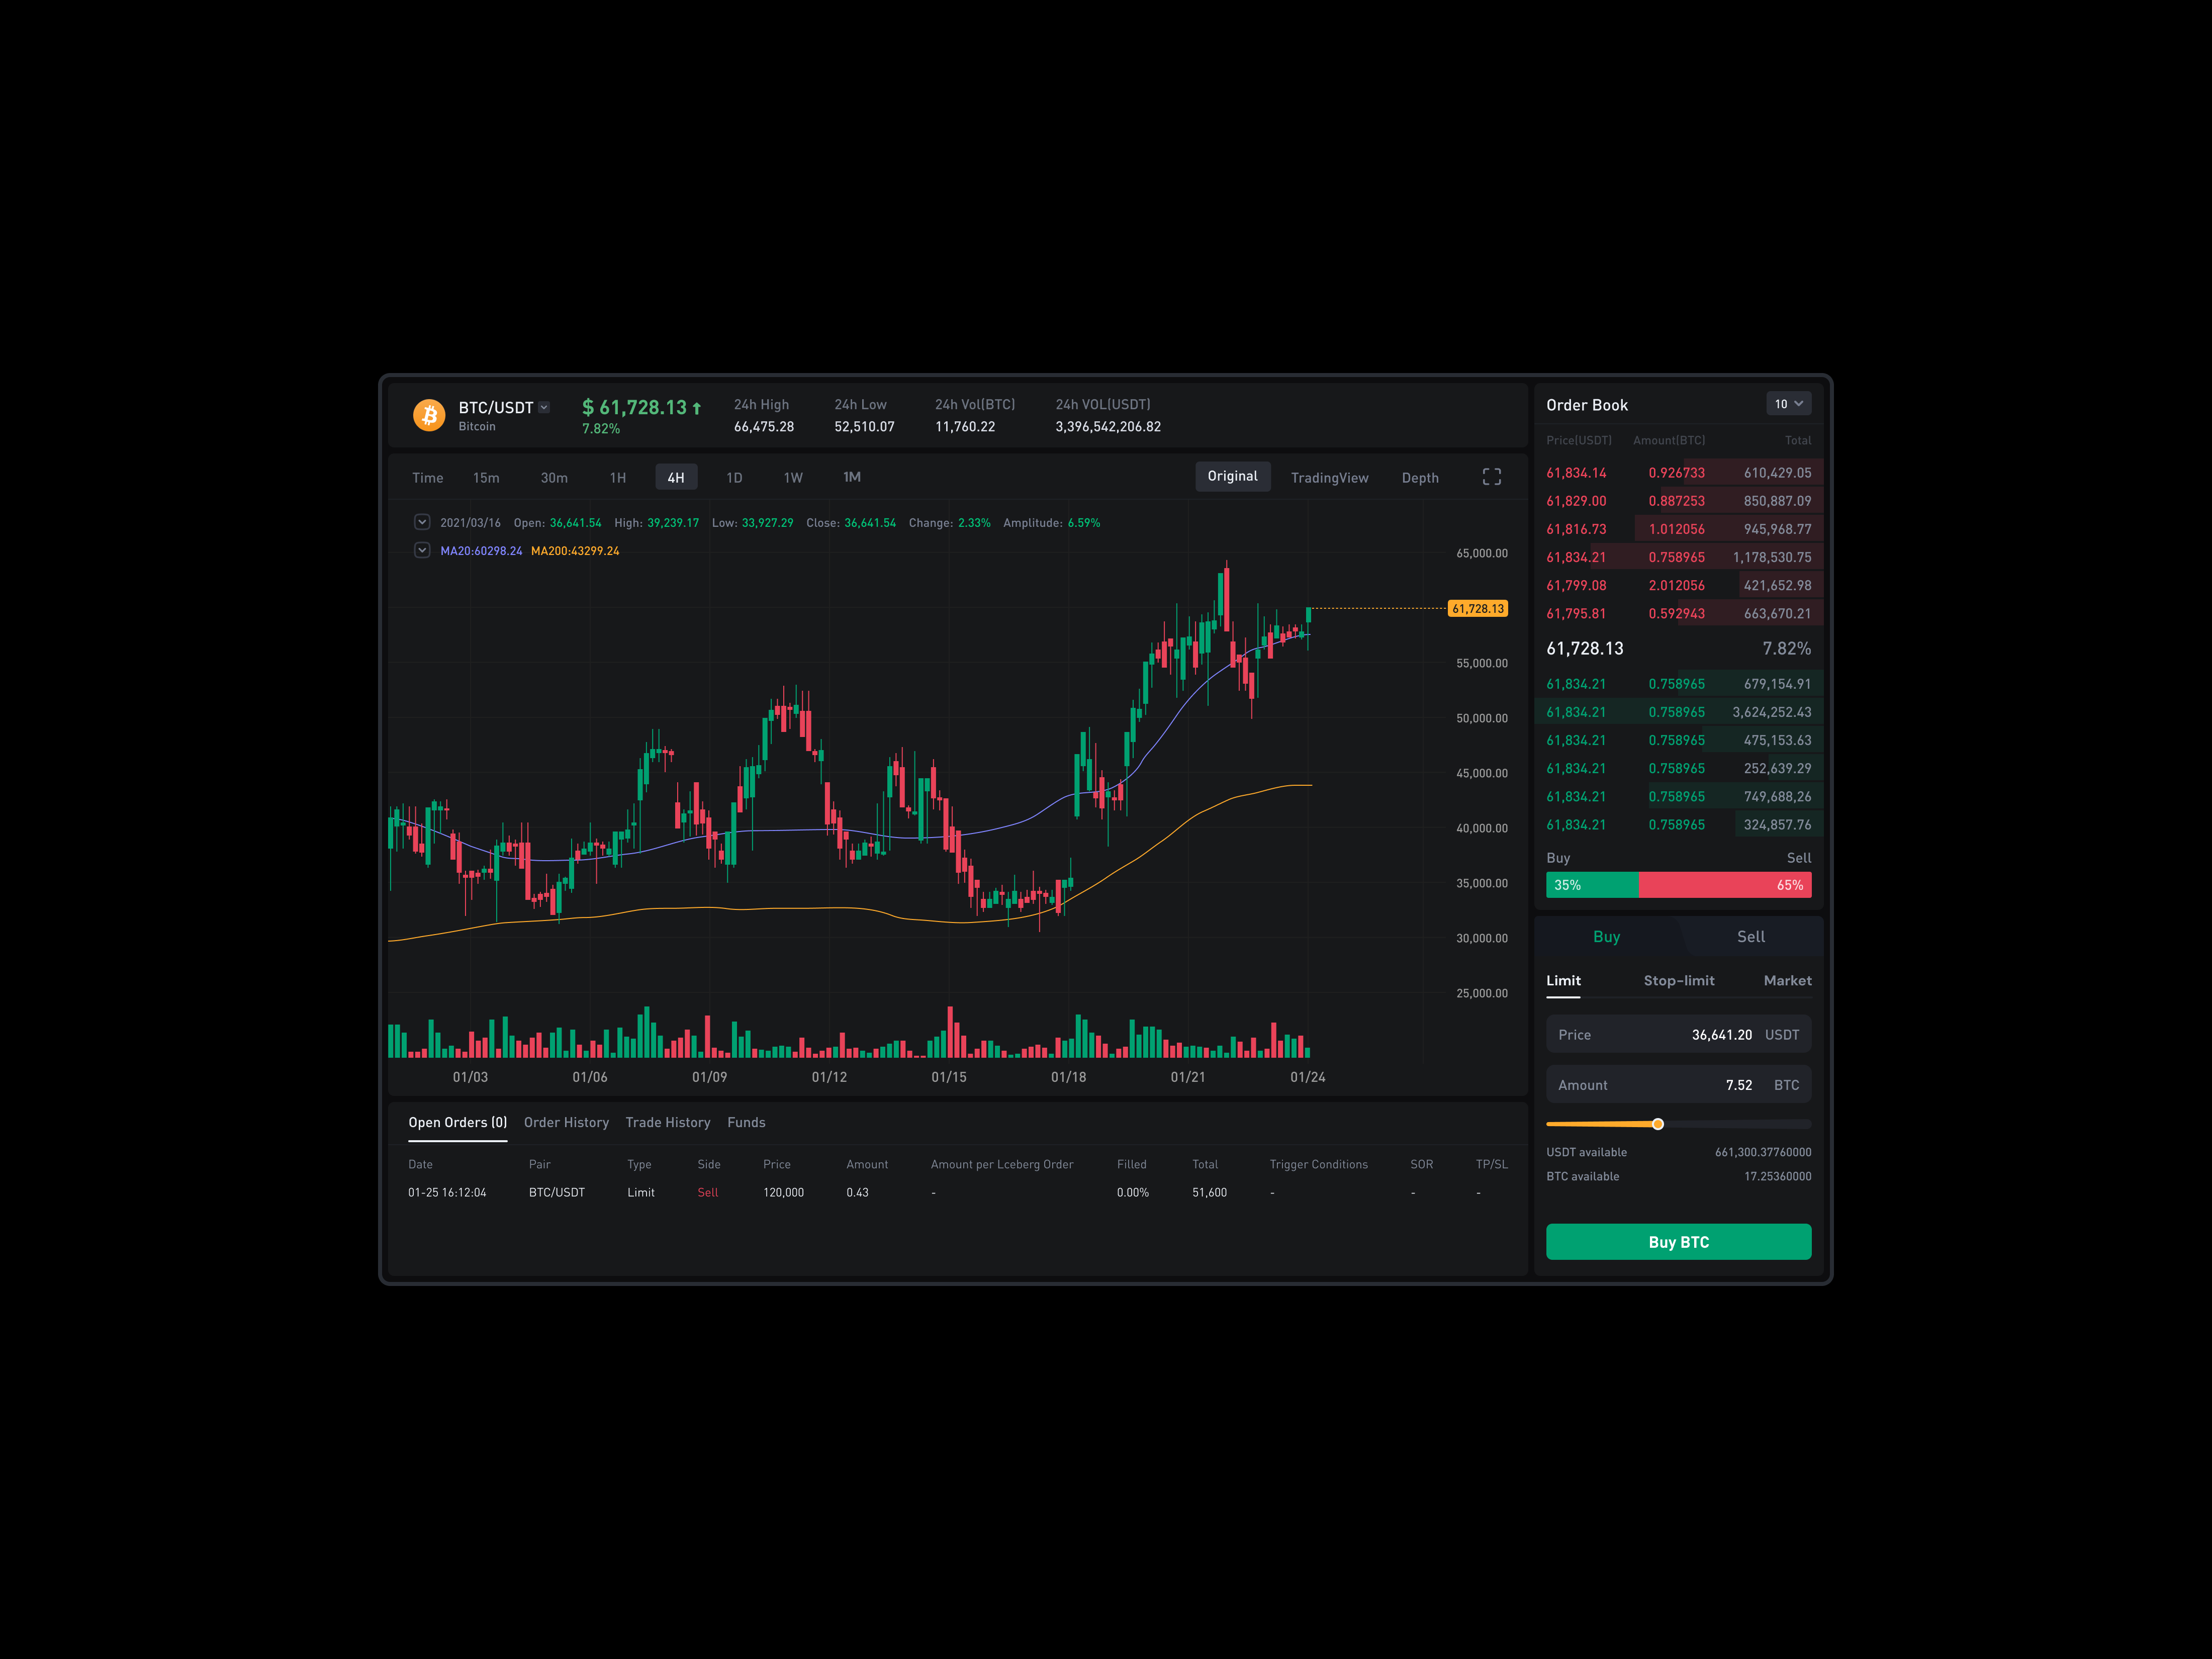The height and width of the screenshot is (1659, 2212).
Task: Open the Order Book depth count dropdown
Action: 1789,404
